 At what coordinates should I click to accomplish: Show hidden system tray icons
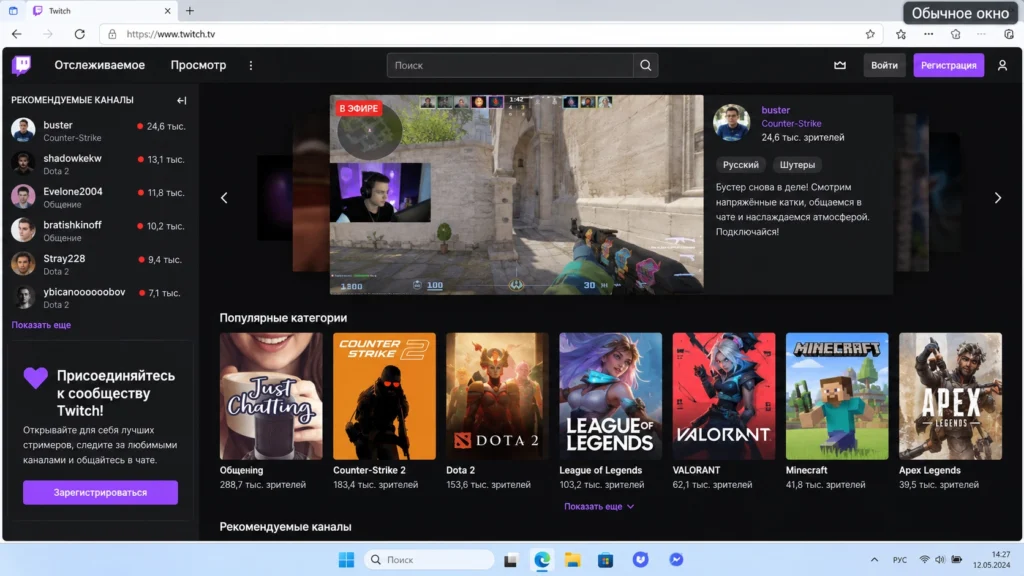point(874,560)
